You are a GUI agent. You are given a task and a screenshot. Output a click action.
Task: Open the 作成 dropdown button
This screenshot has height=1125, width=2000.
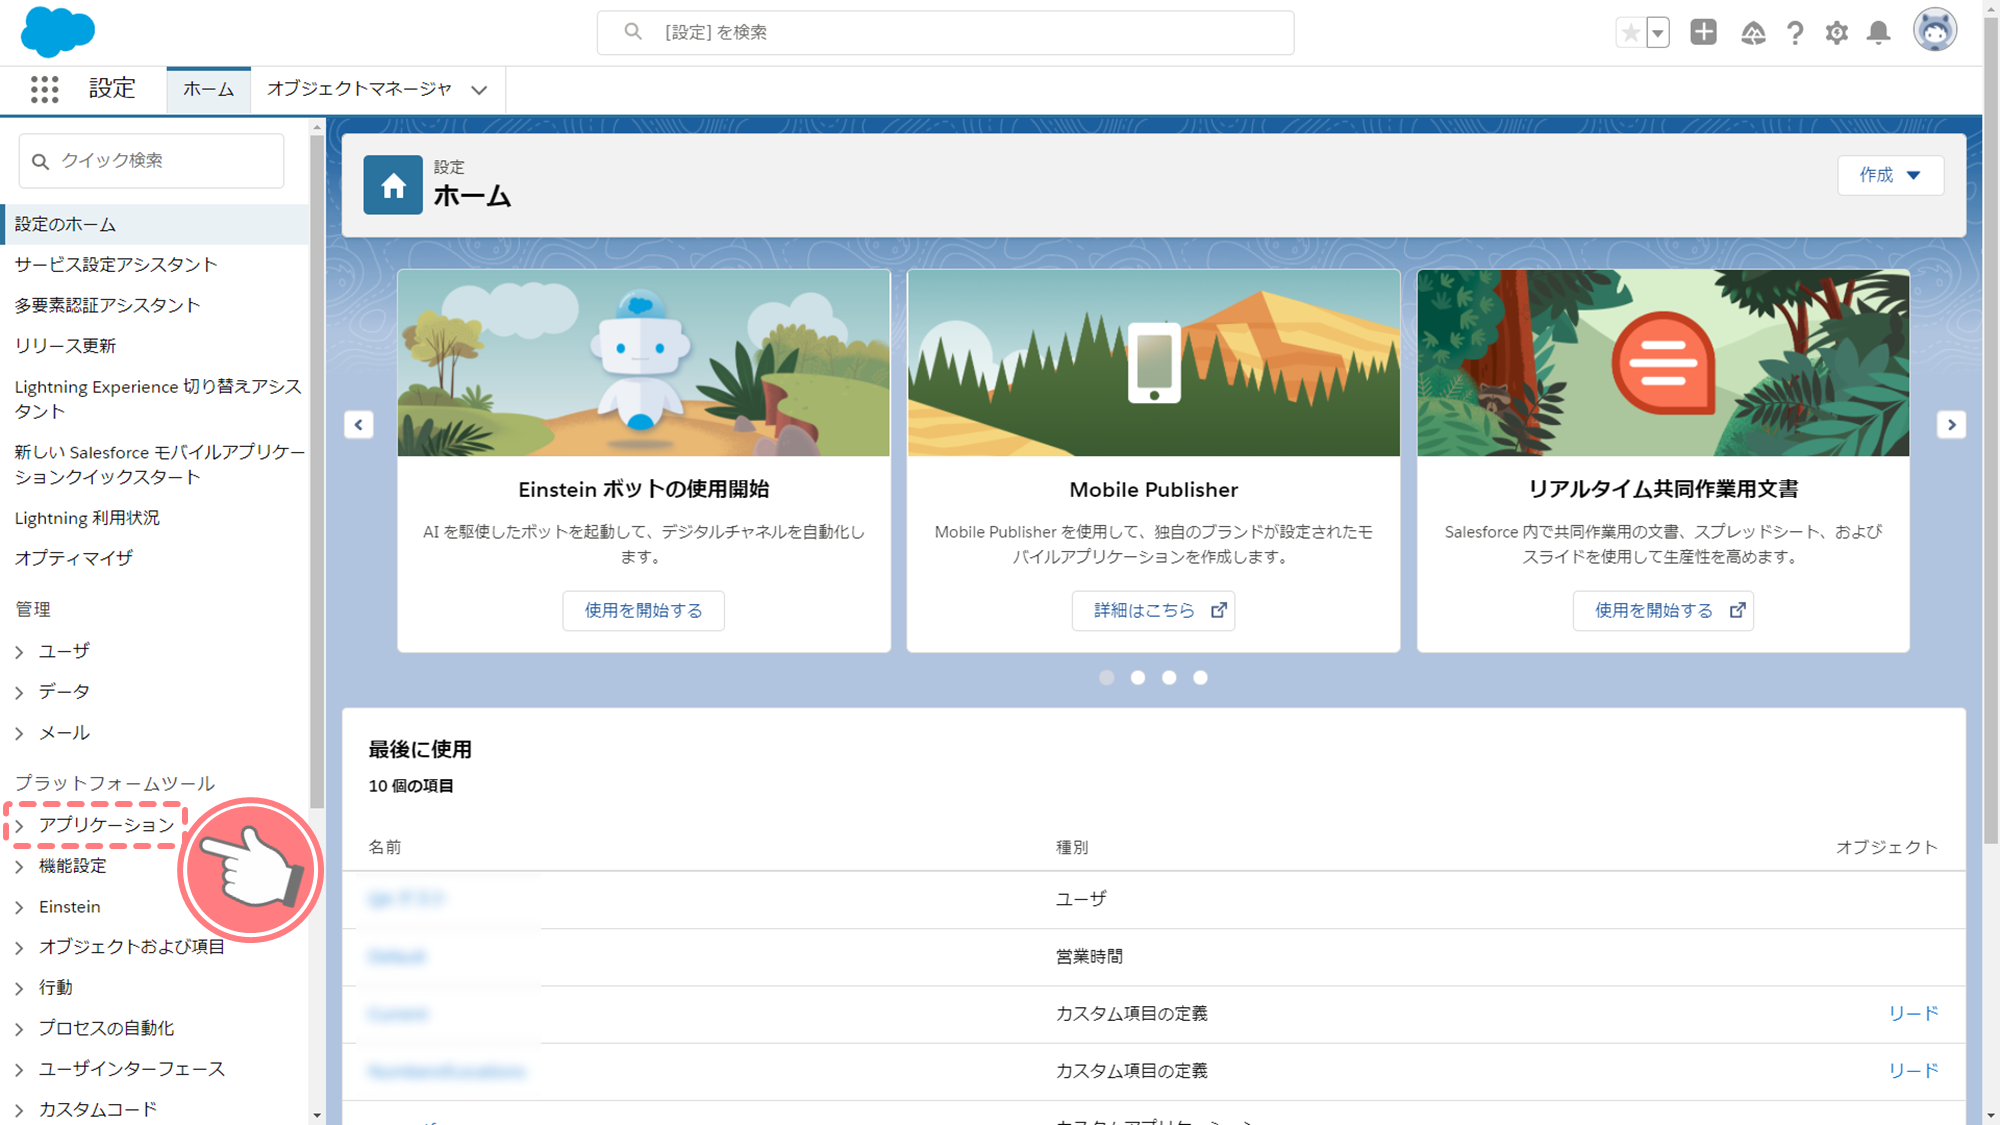[1890, 175]
